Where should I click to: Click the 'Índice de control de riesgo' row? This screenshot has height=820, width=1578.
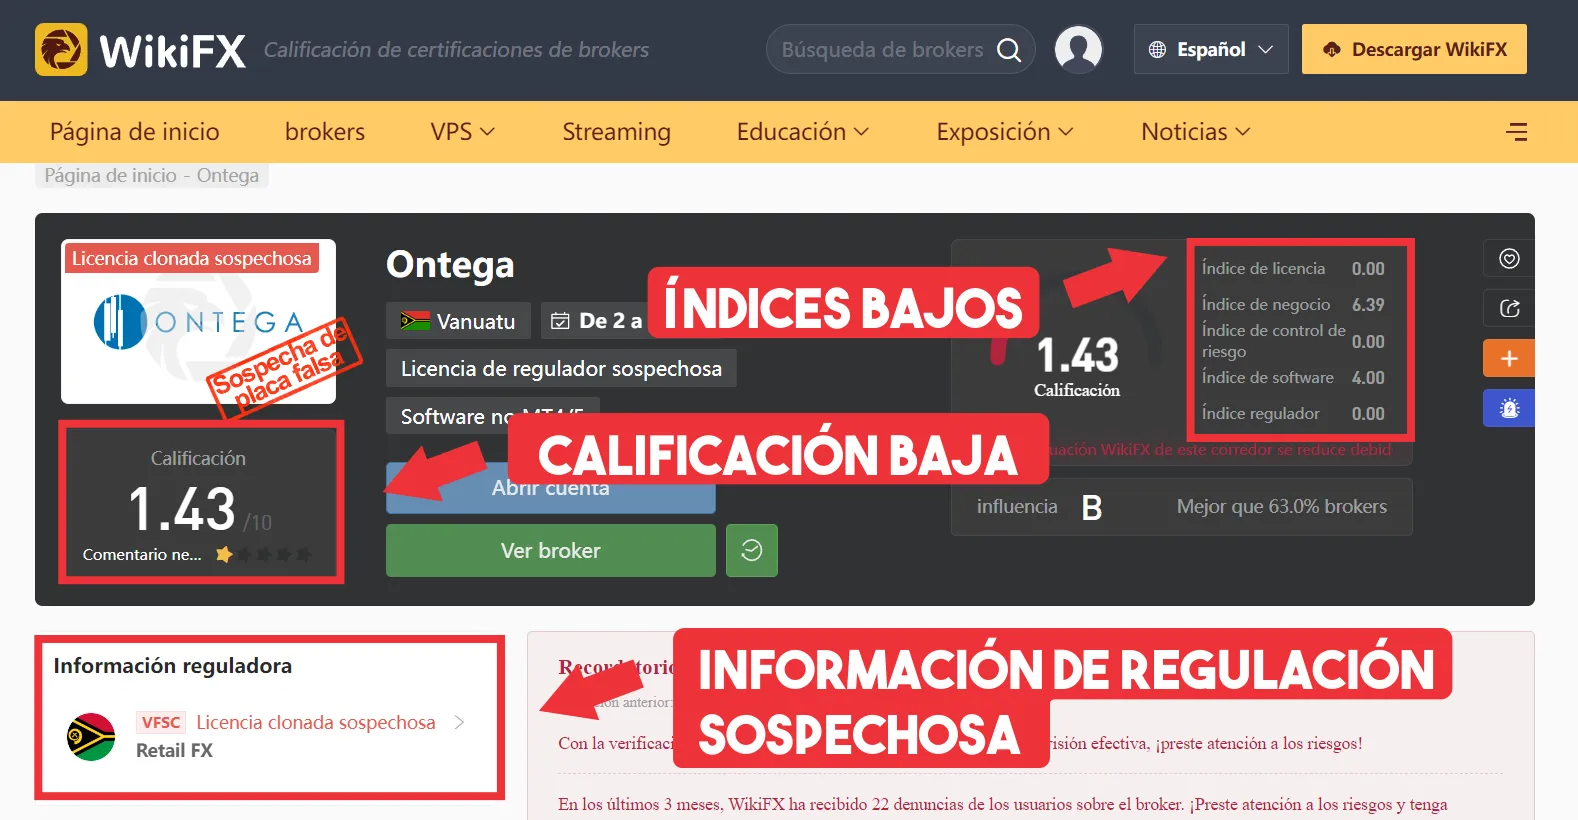1293,341
